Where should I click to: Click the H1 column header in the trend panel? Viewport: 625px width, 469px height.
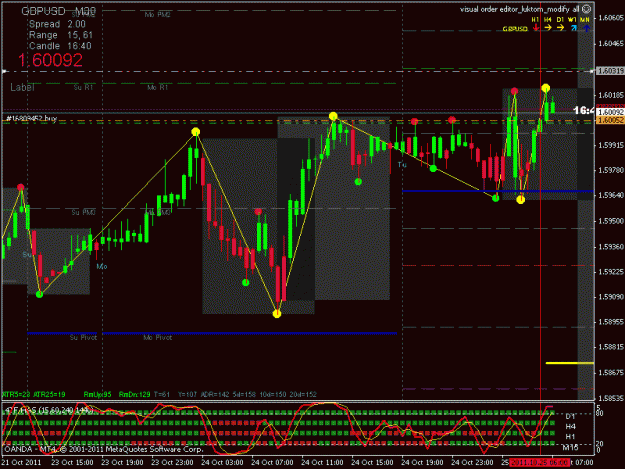point(535,20)
